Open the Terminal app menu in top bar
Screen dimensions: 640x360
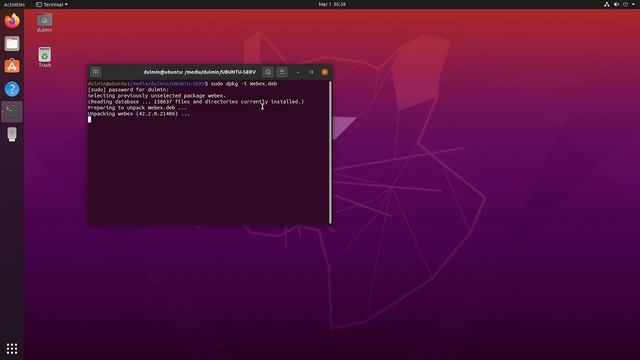[x=52, y=4]
